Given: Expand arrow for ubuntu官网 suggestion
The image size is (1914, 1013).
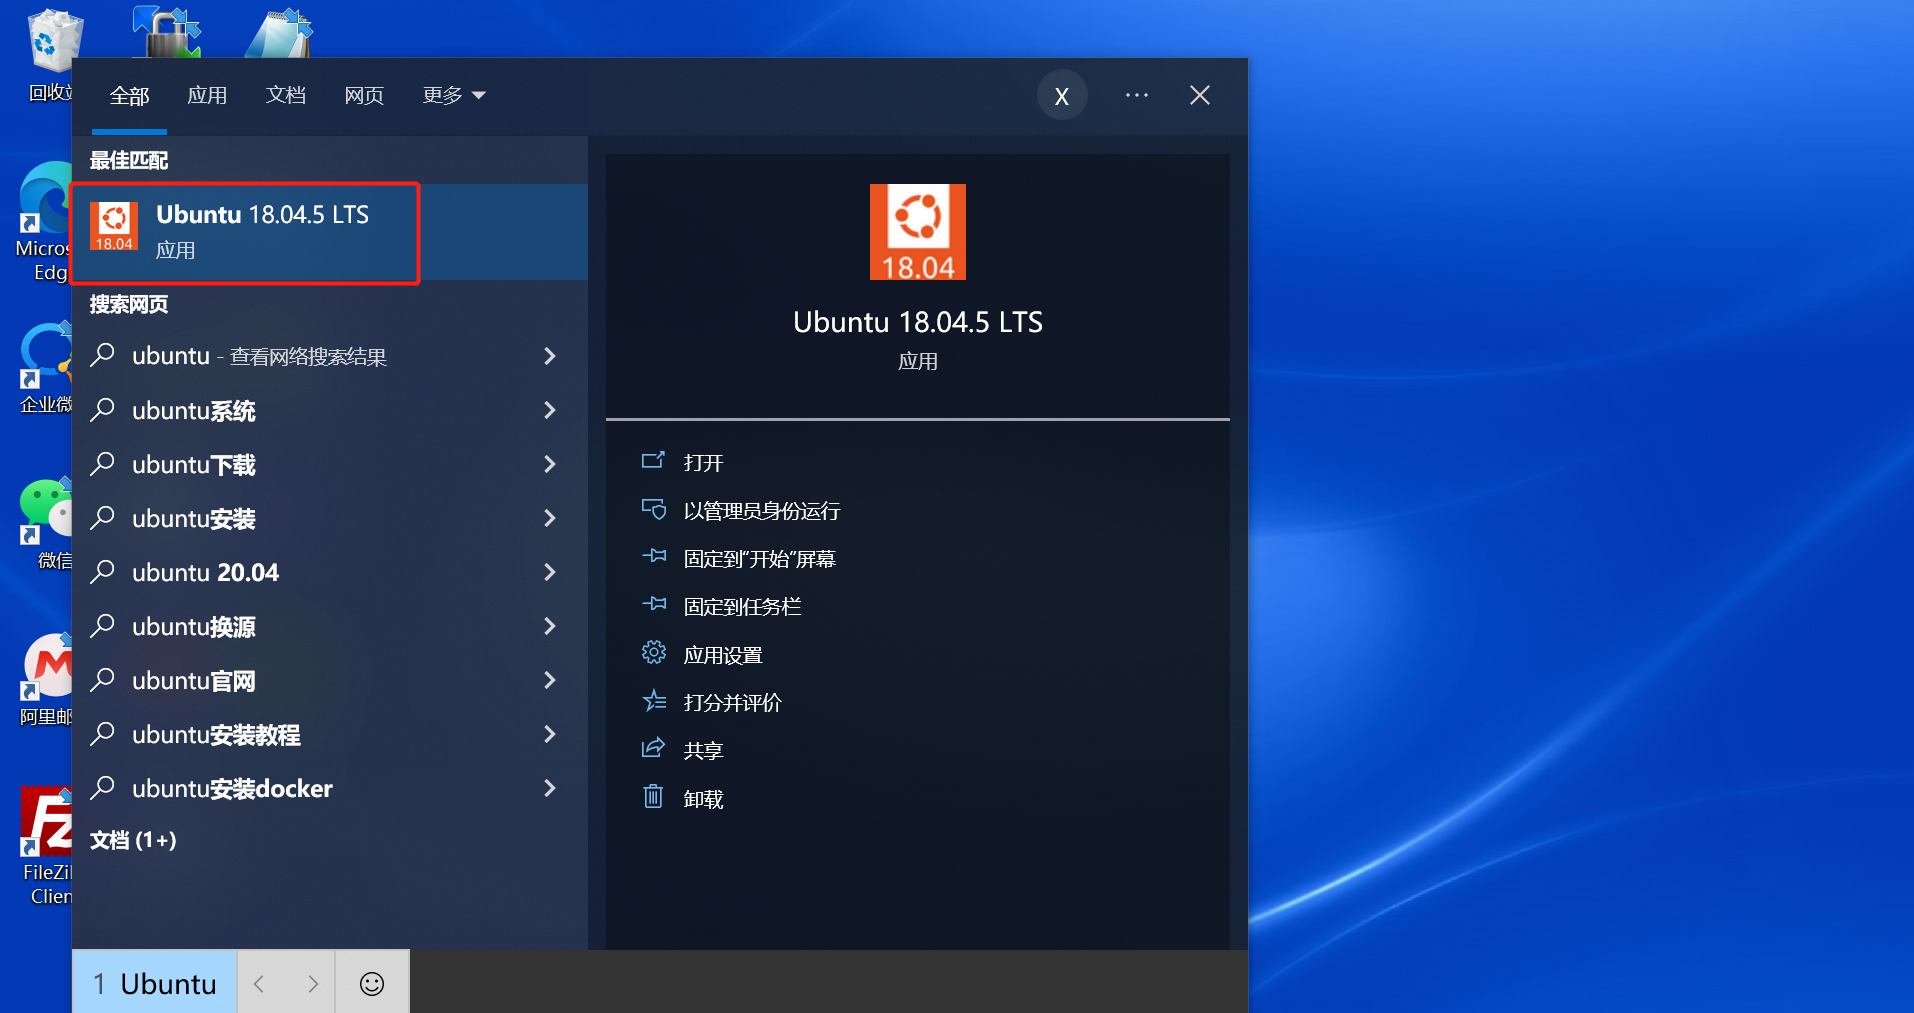Looking at the screenshot, I should coord(549,680).
